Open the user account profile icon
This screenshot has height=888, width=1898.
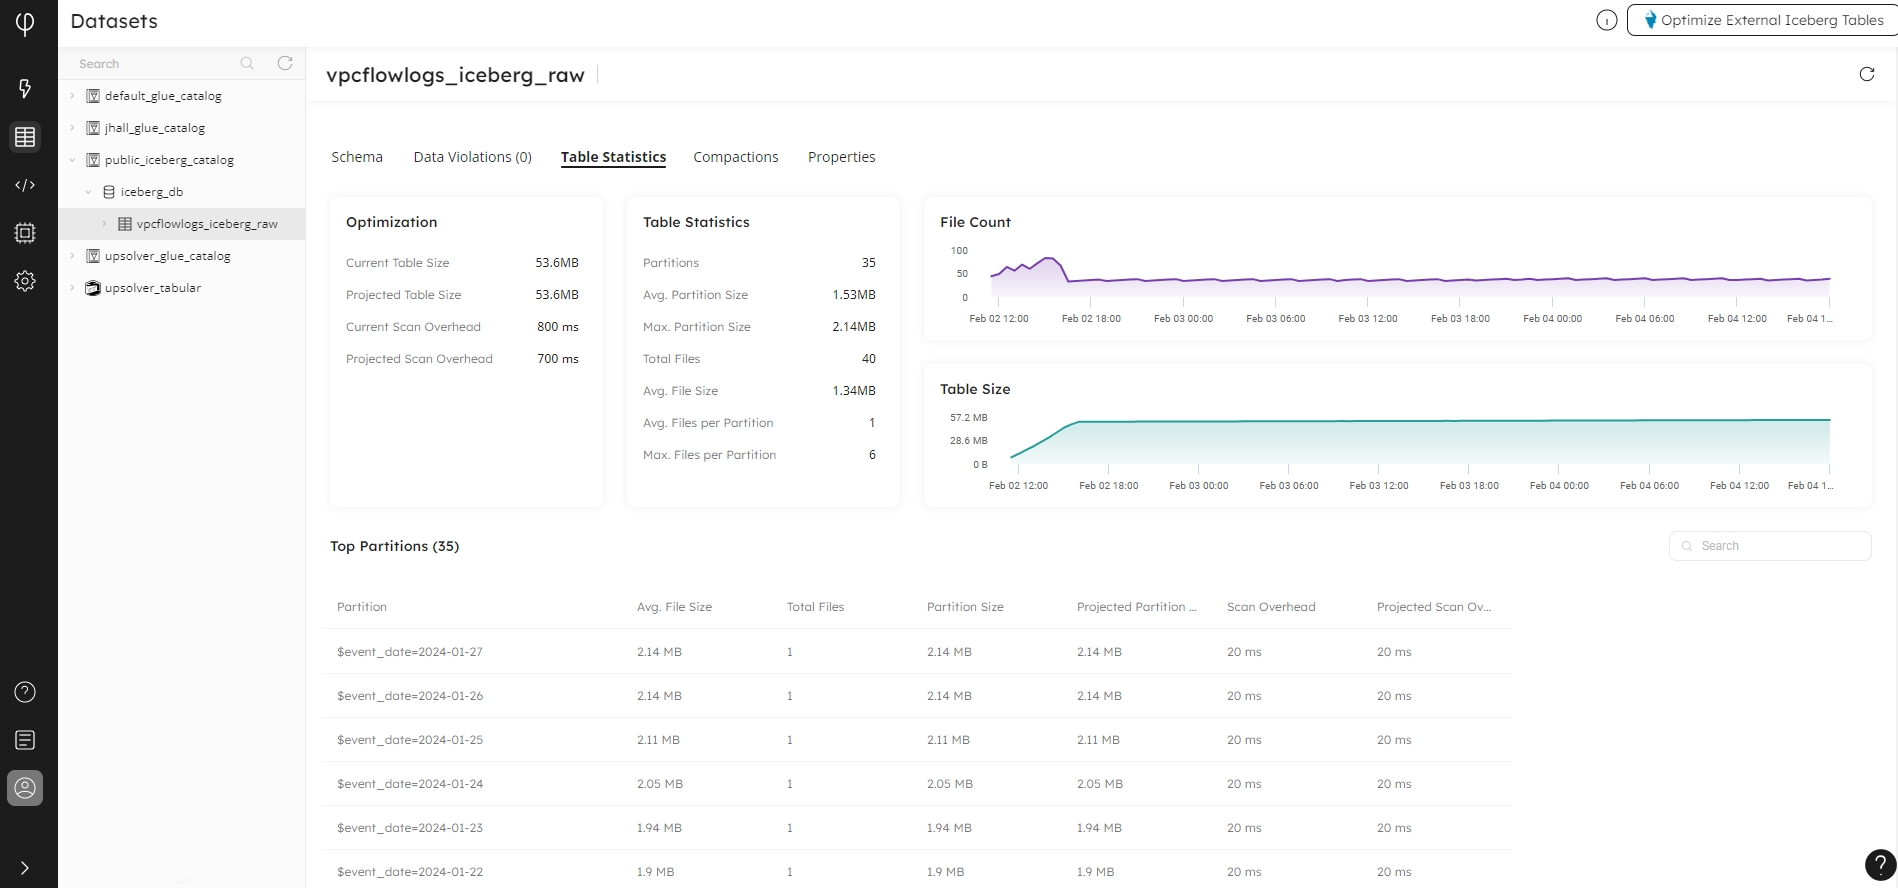click(x=25, y=788)
